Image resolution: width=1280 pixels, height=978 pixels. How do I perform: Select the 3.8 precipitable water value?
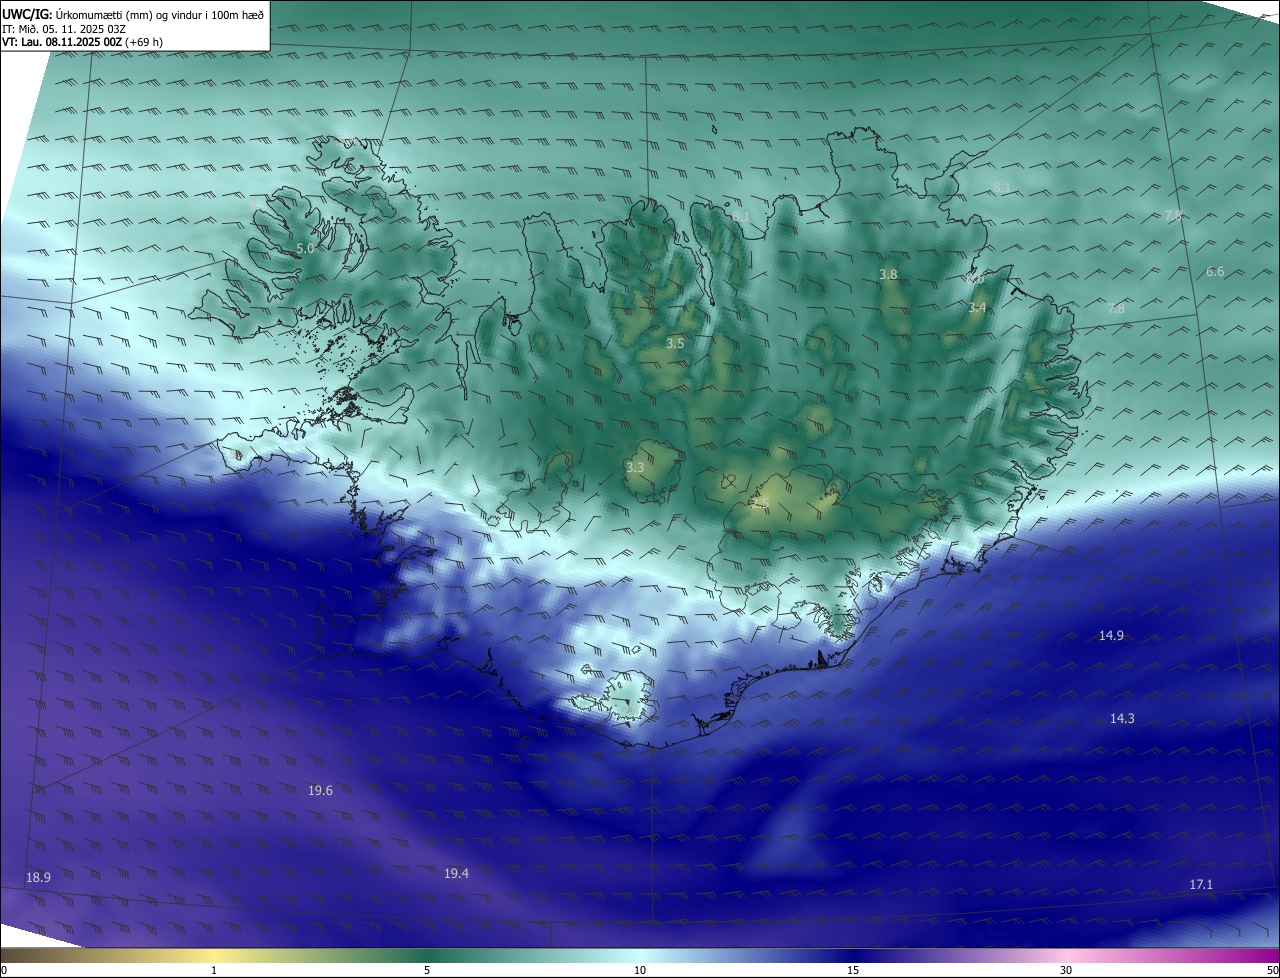click(x=888, y=274)
